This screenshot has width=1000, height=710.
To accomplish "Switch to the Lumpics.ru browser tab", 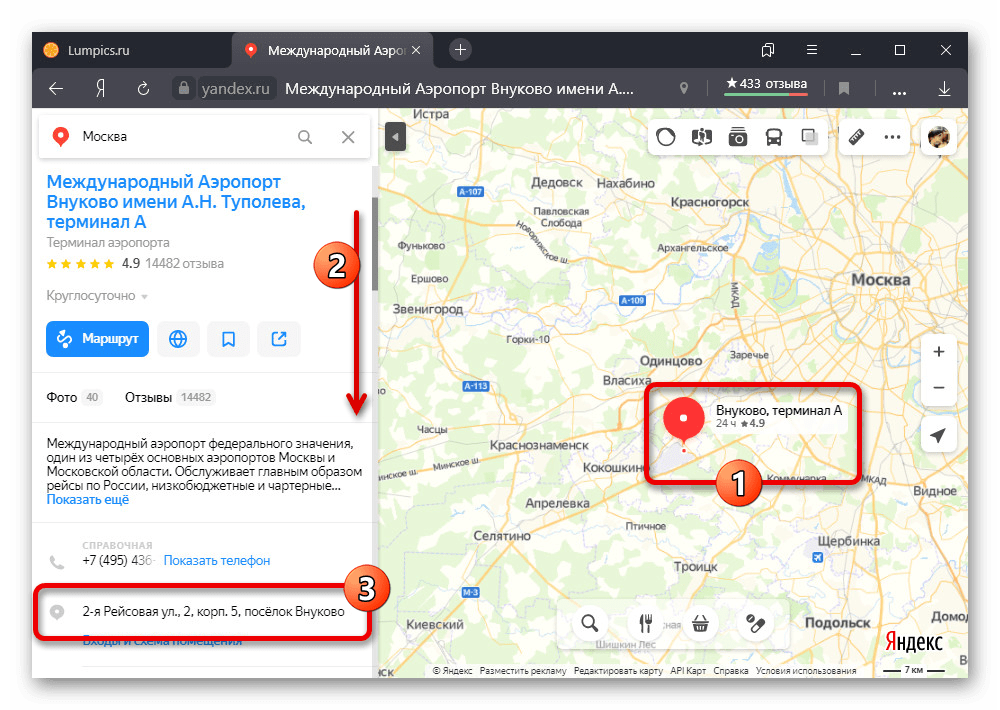I will click(x=99, y=50).
